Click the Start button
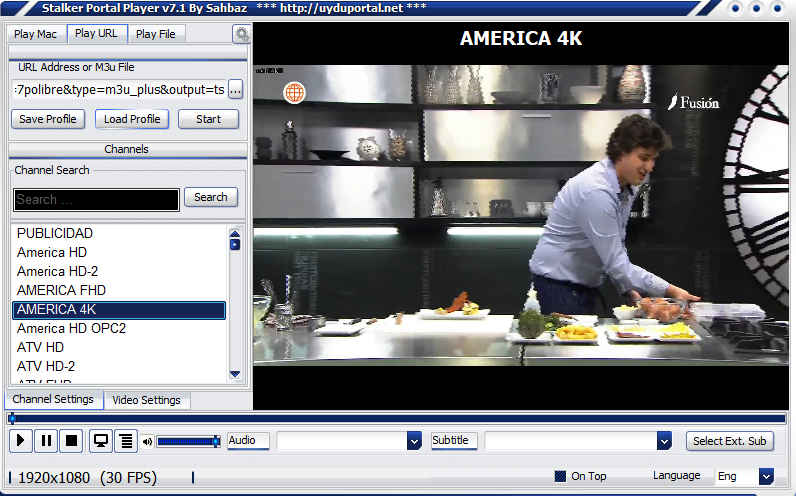Viewport: 796px width, 496px height. [x=208, y=119]
